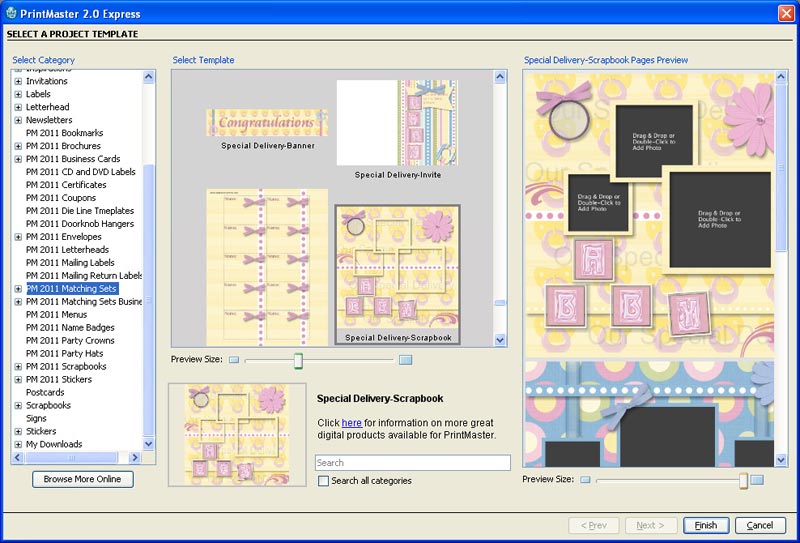Viewport: 800px width, 543px height.
Task: Enable the Search all categories checkbox
Action: pos(323,481)
